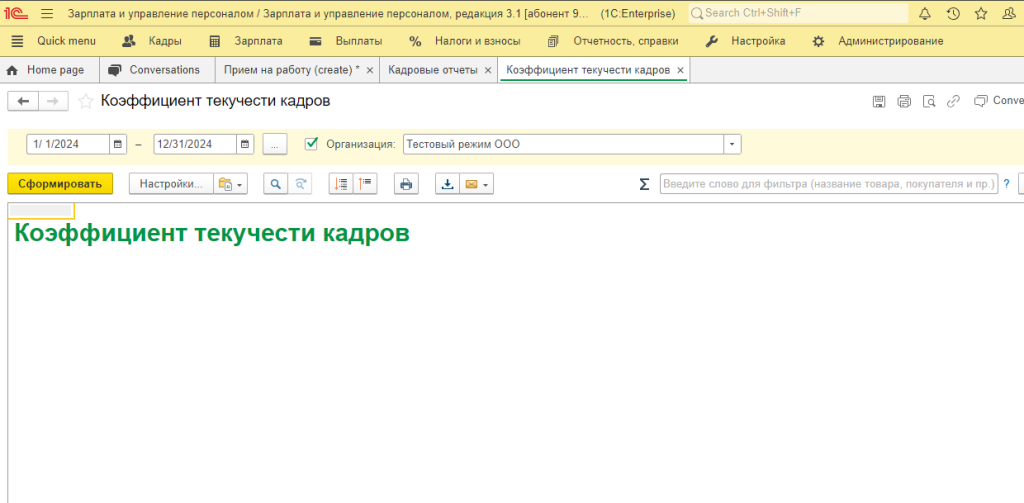Open the calendar picker for the end date 12/31/2024

click(245, 144)
